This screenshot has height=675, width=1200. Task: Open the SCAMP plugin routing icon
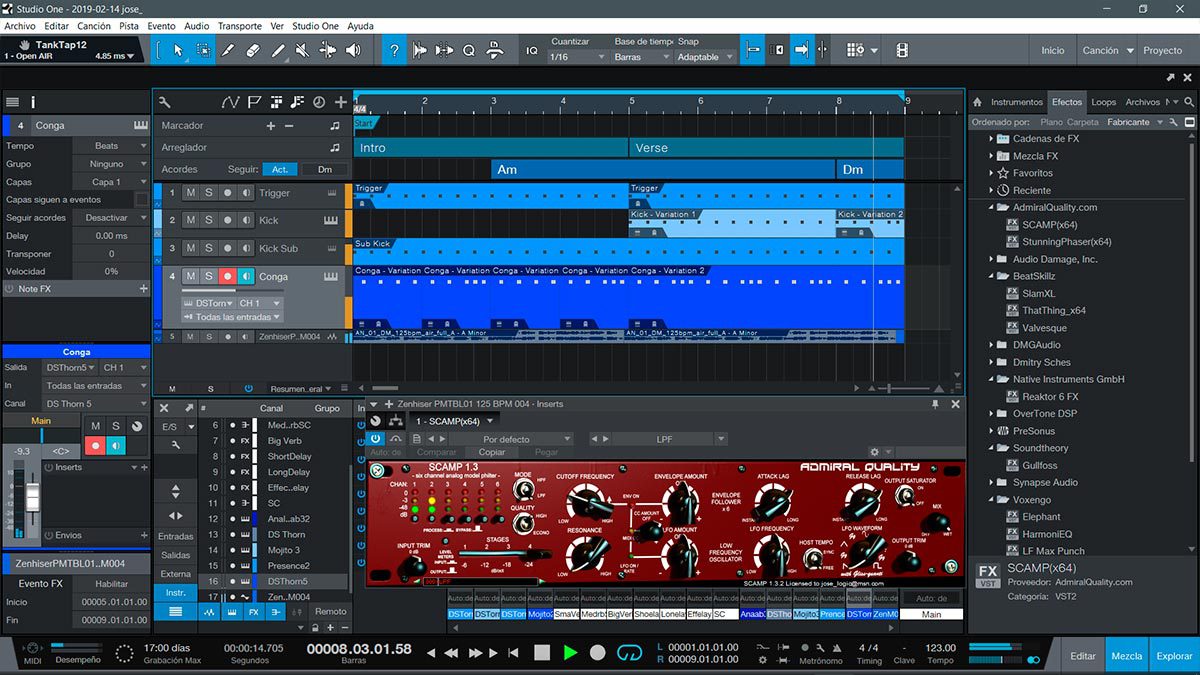[x=396, y=421]
